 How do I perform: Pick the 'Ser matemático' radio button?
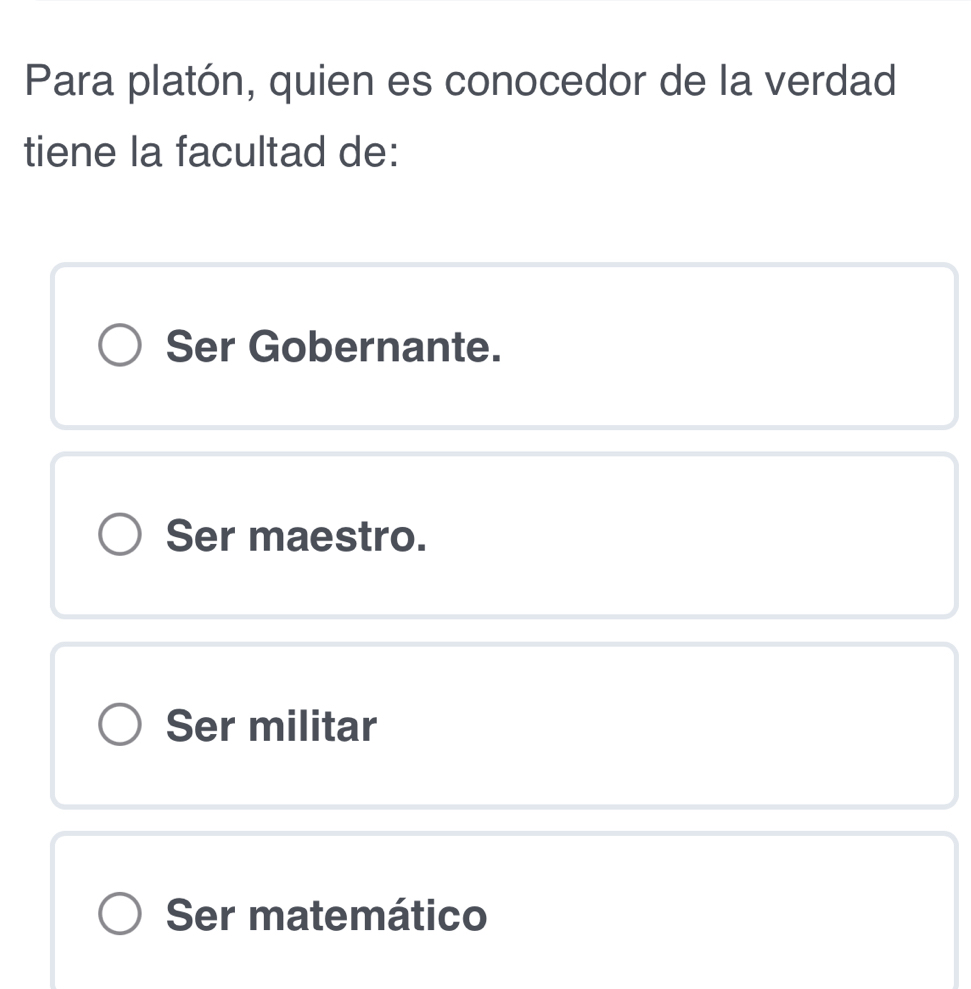point(120,914)
